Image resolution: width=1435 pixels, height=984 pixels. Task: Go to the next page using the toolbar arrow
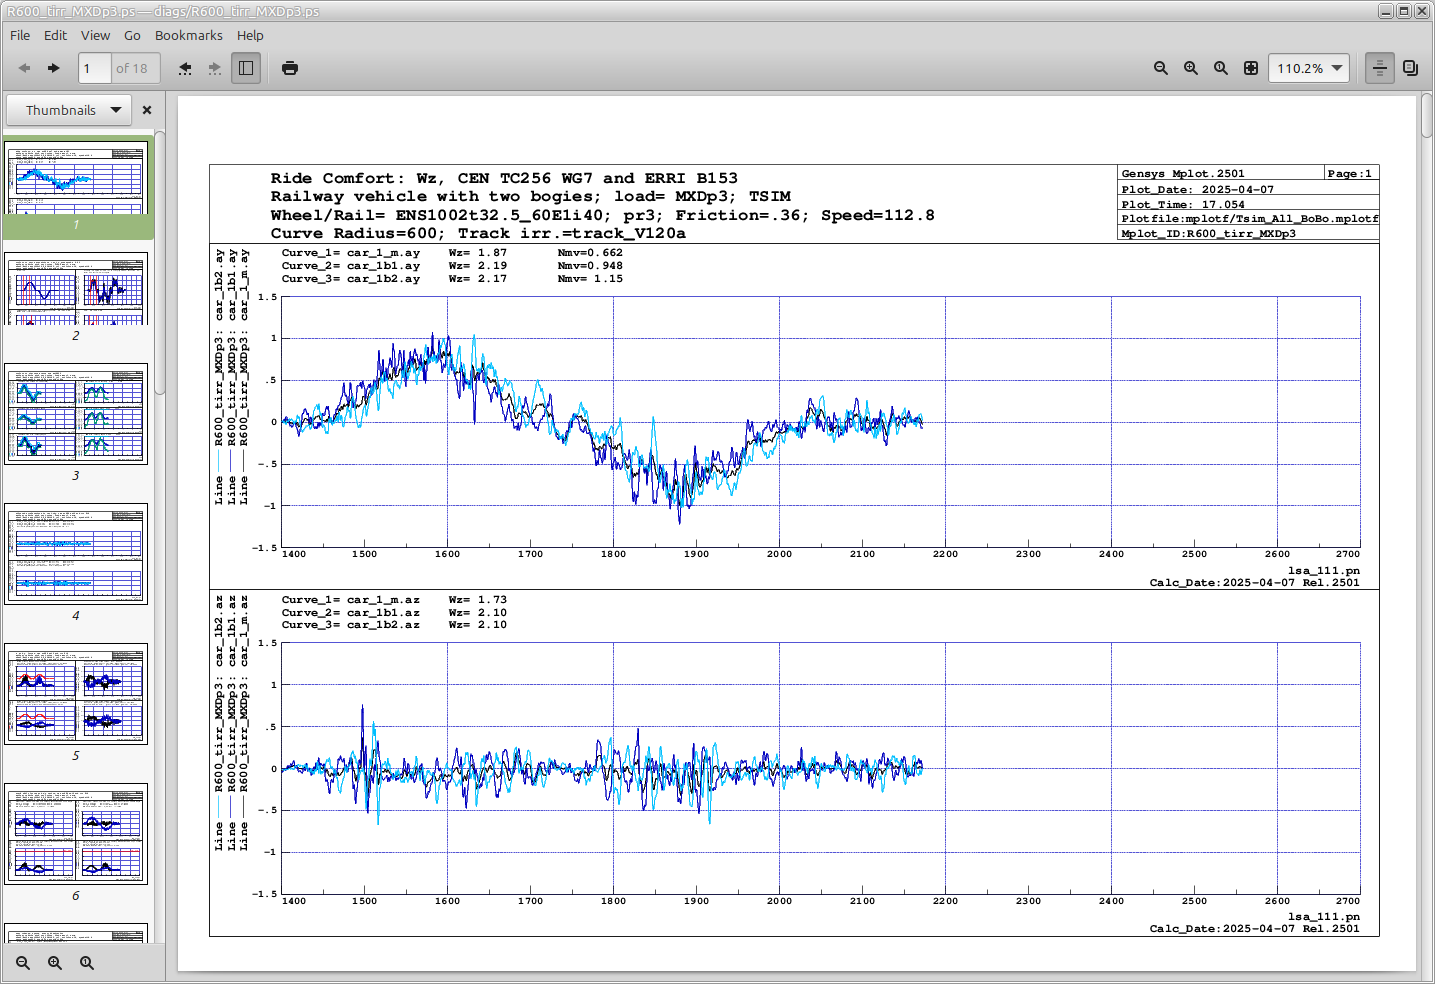tap(54, 68)
